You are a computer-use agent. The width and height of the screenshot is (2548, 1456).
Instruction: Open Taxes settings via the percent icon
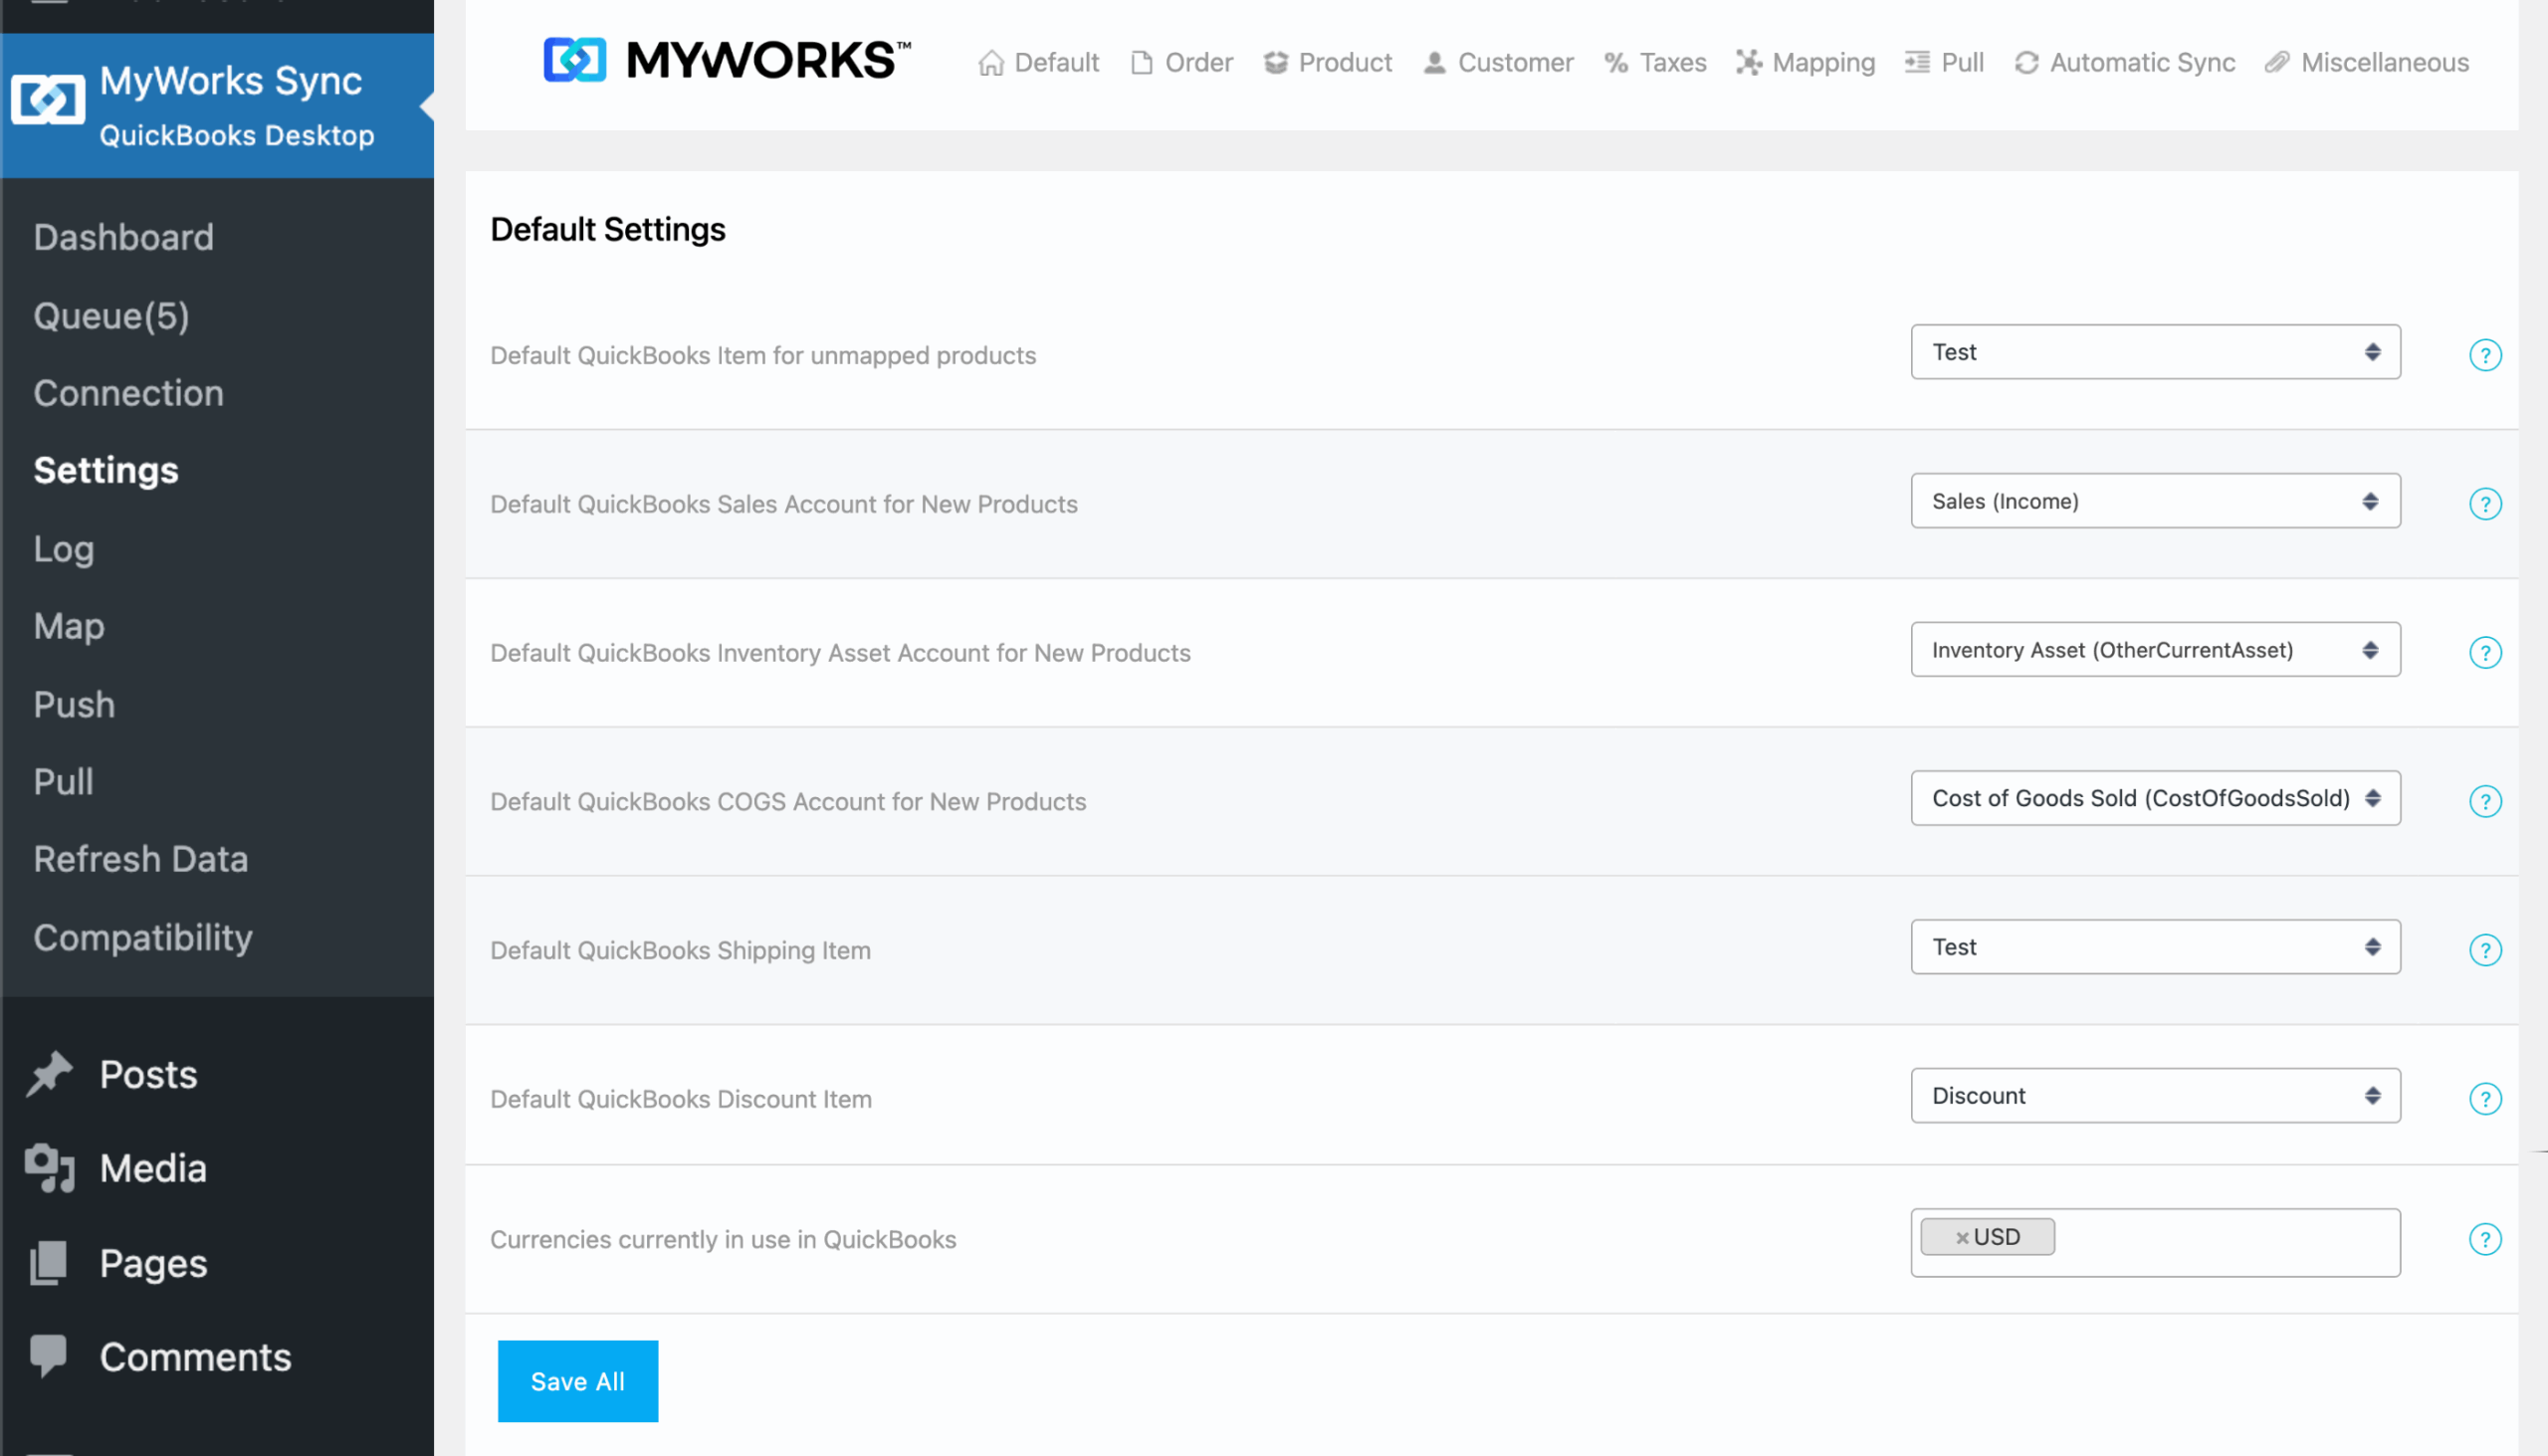[x=1614, y=62]
